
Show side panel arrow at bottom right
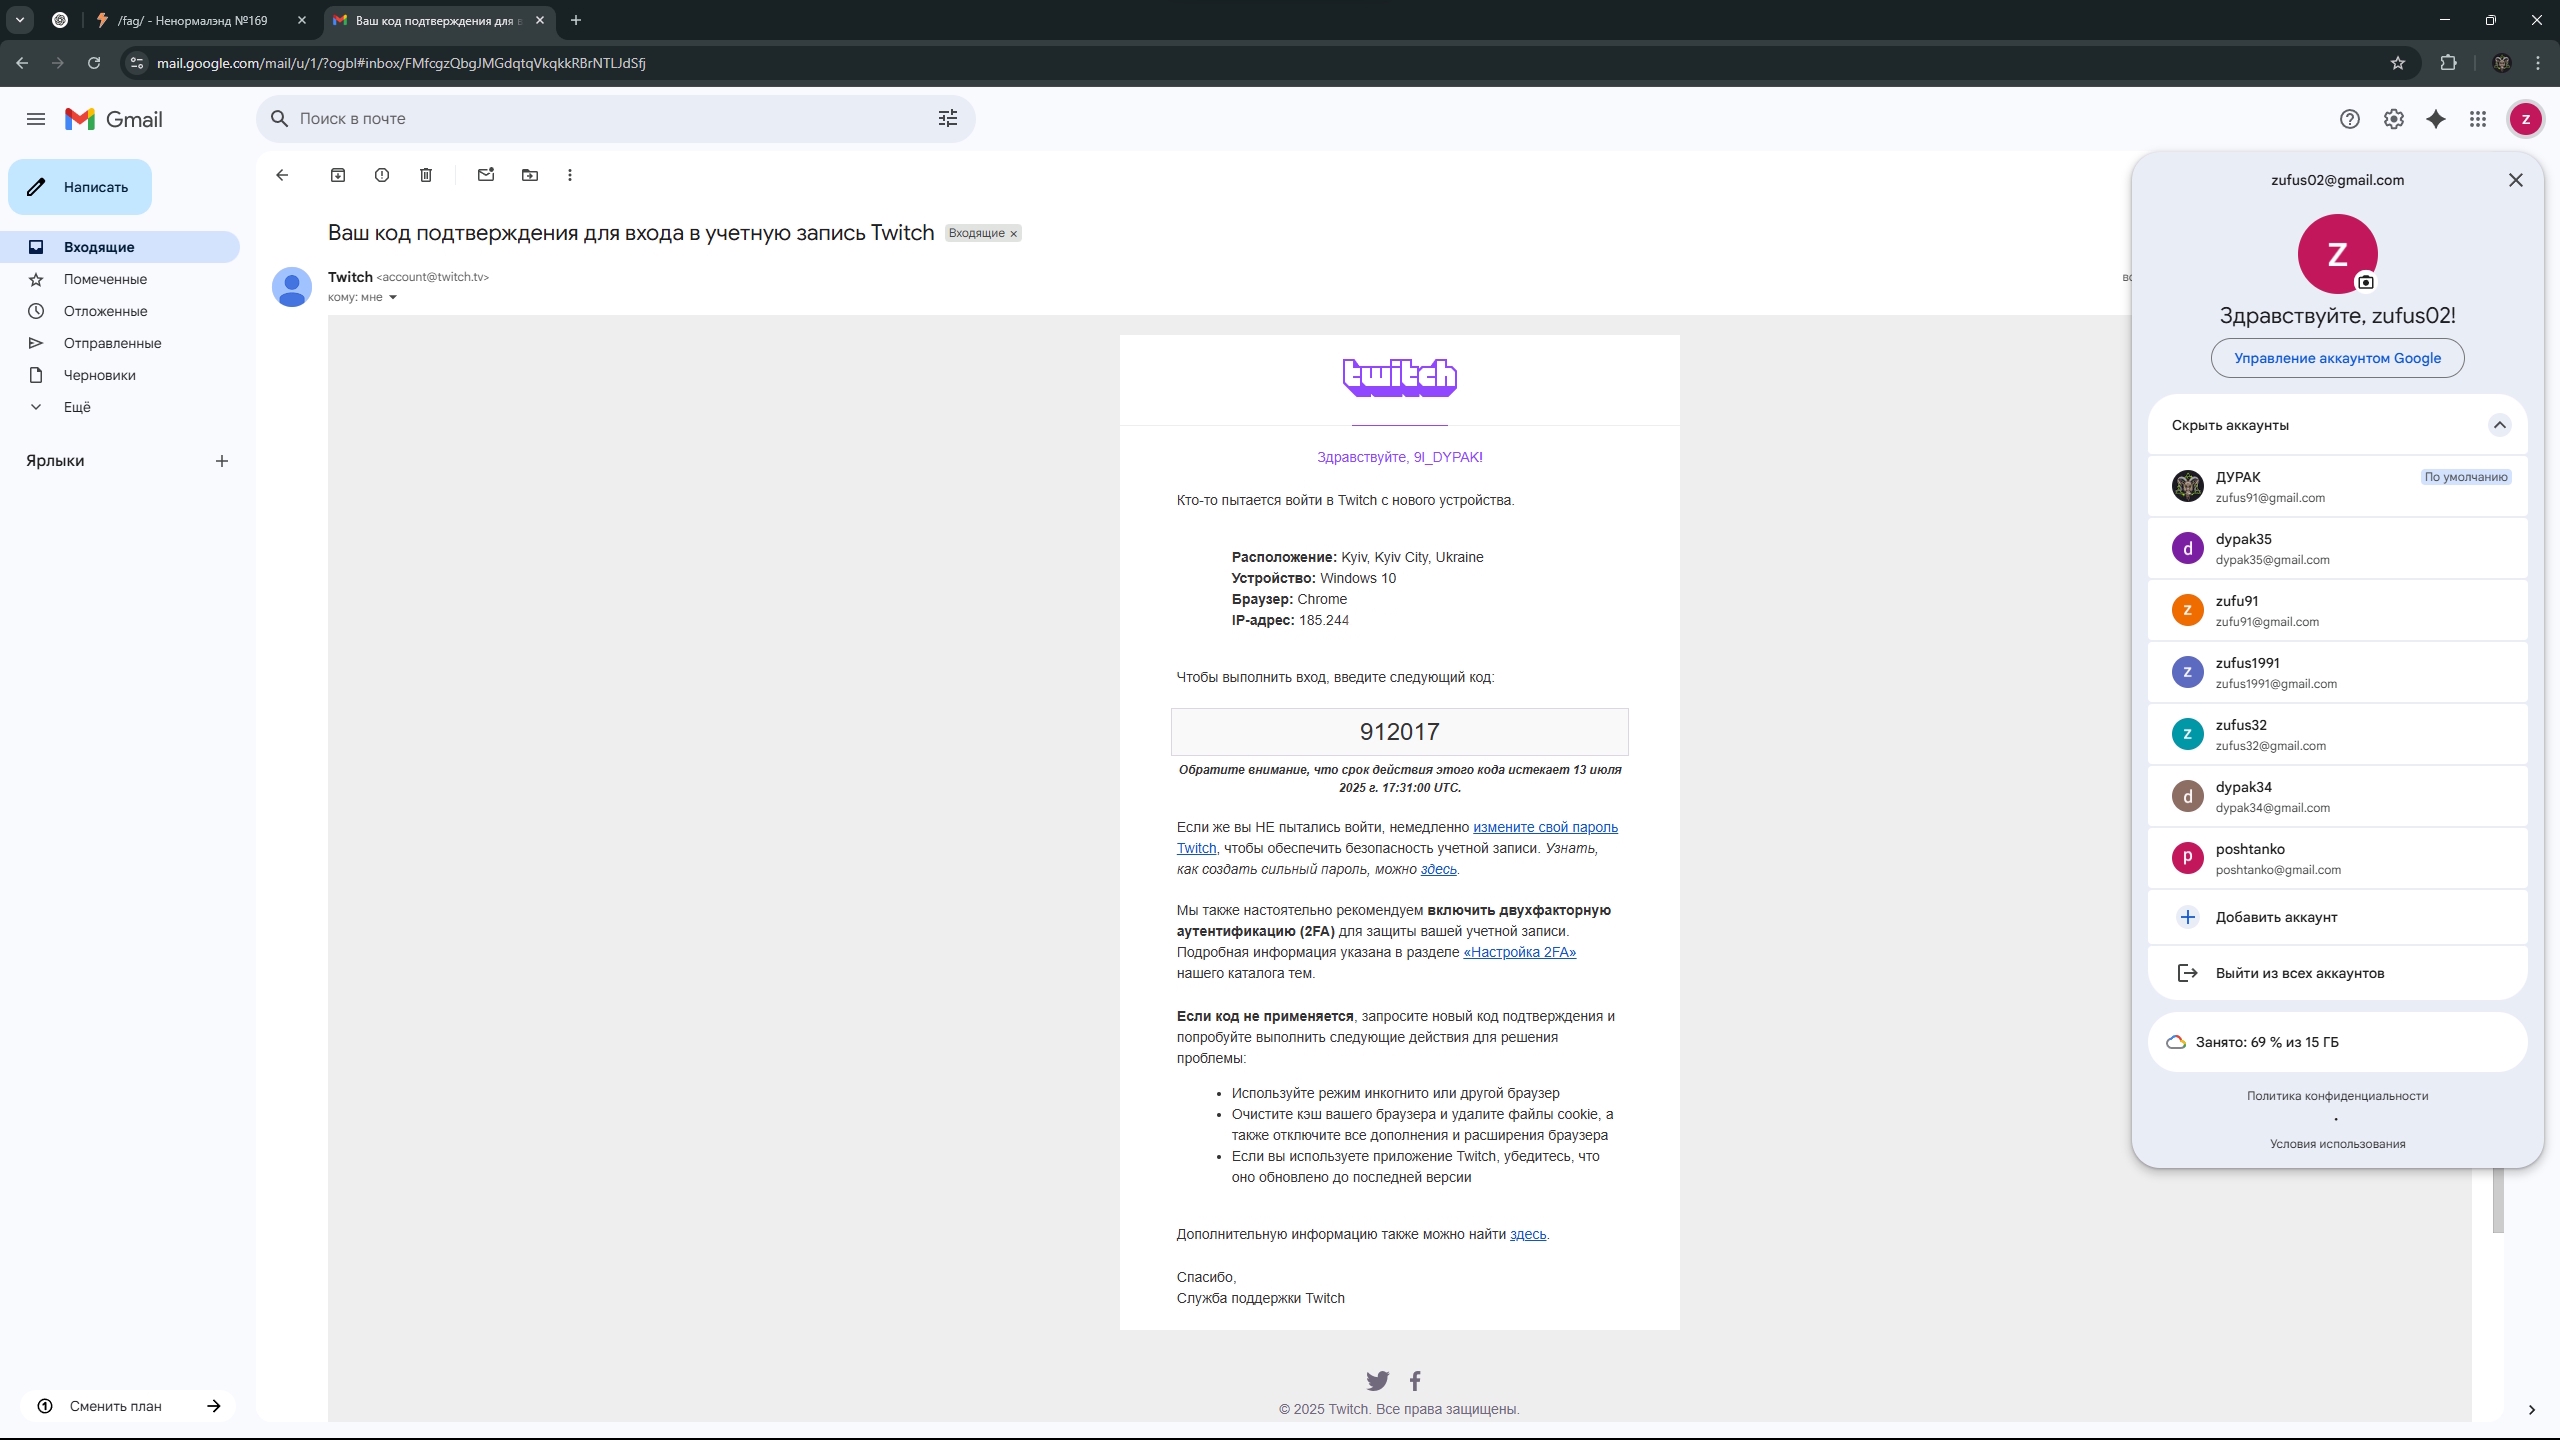point(2532,1410)
